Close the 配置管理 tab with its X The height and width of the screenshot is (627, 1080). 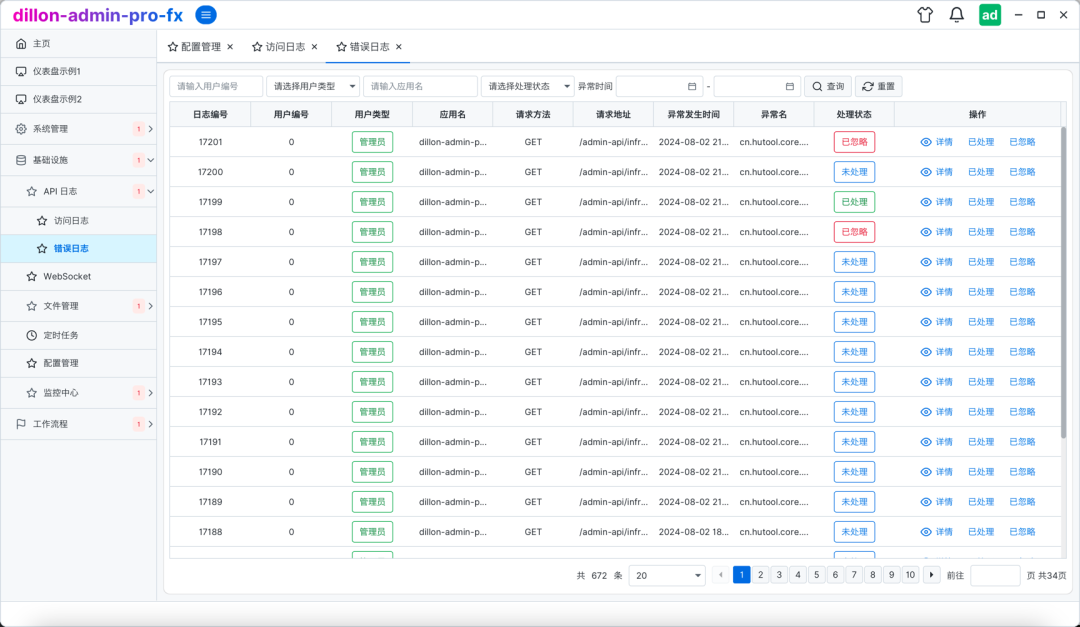230,47
